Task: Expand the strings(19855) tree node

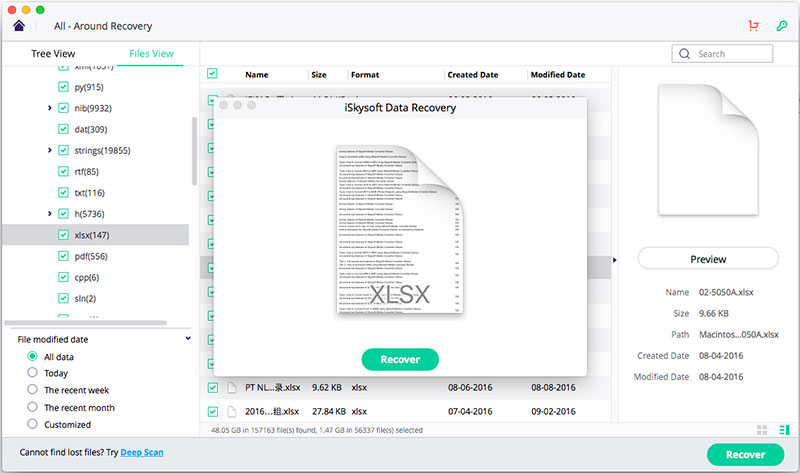Action: [x=49, y=151]
